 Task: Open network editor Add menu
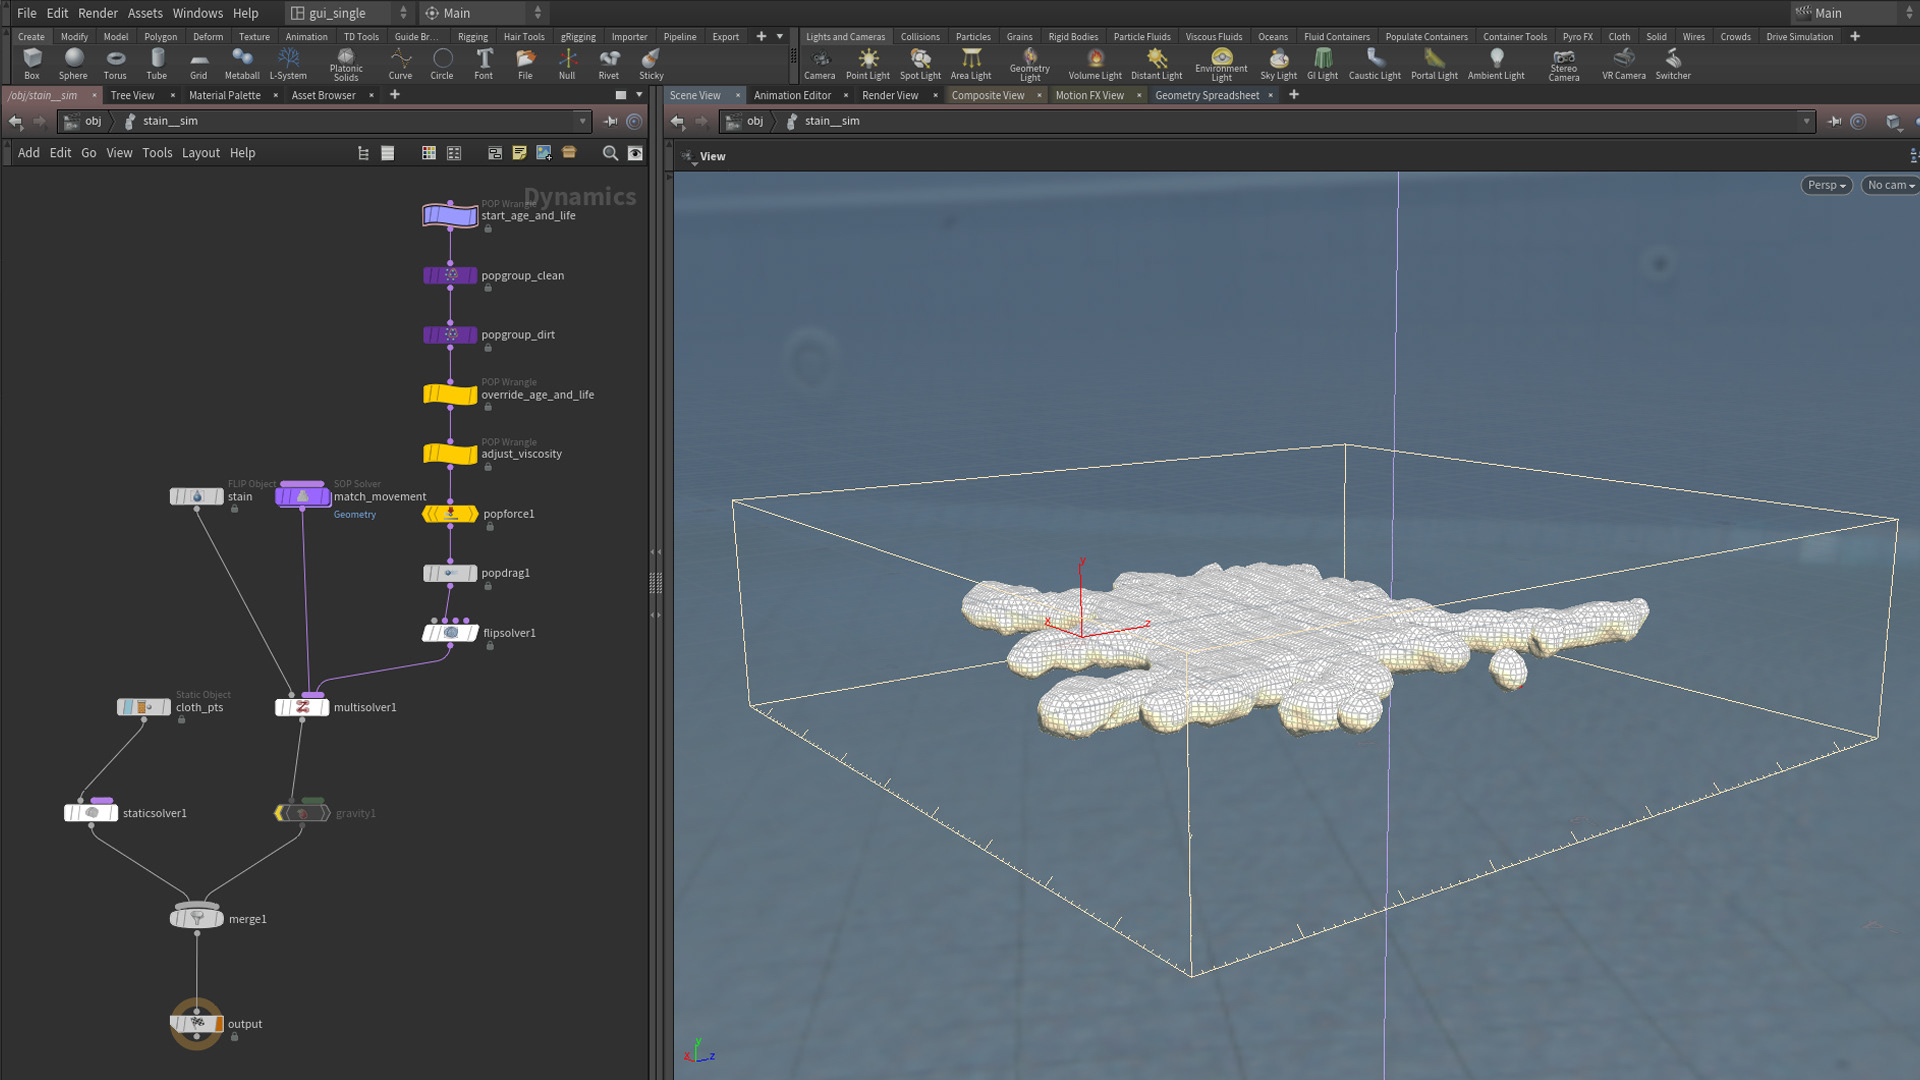tap(29, 153)
